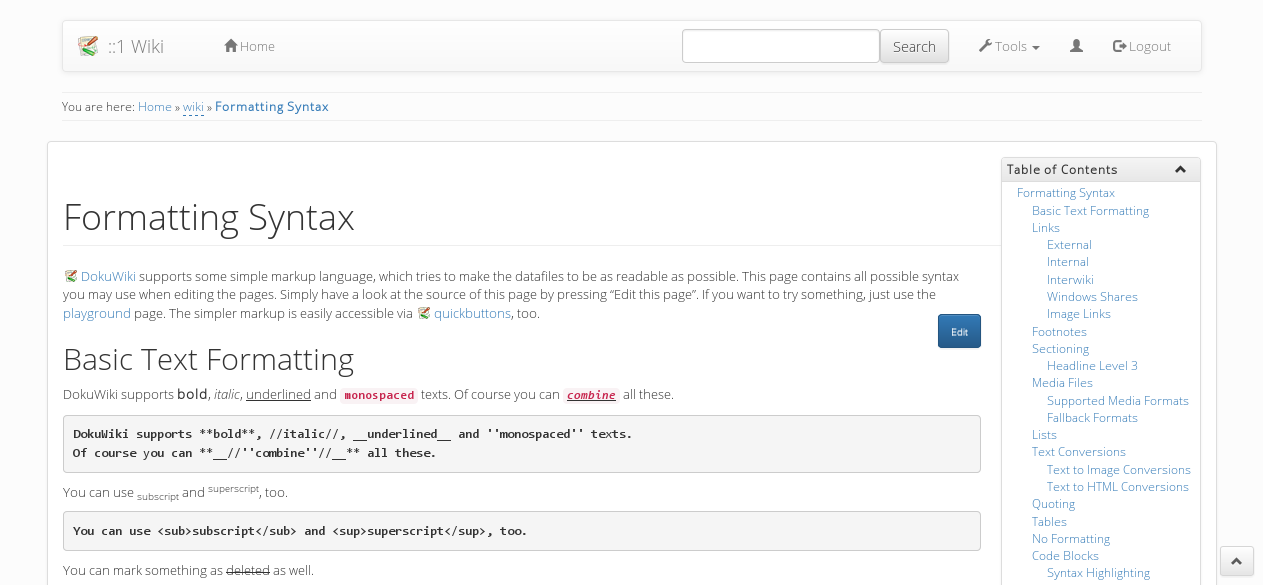The image size is (1263, 585).
Task: Open the DokuWiki link in intro paragraph
Action: click(108, 276)
